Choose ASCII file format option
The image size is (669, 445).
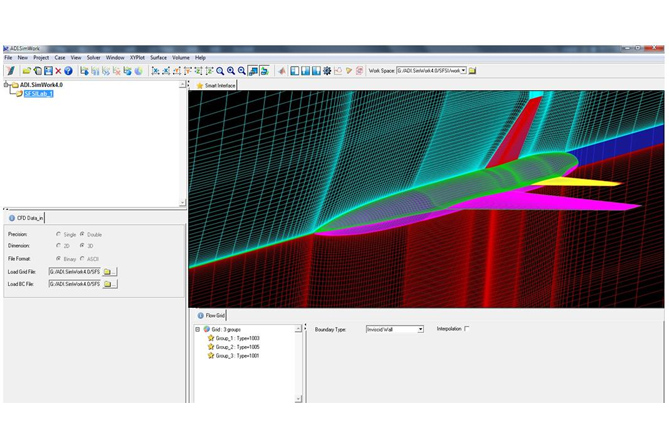click(x=82, y=258)
